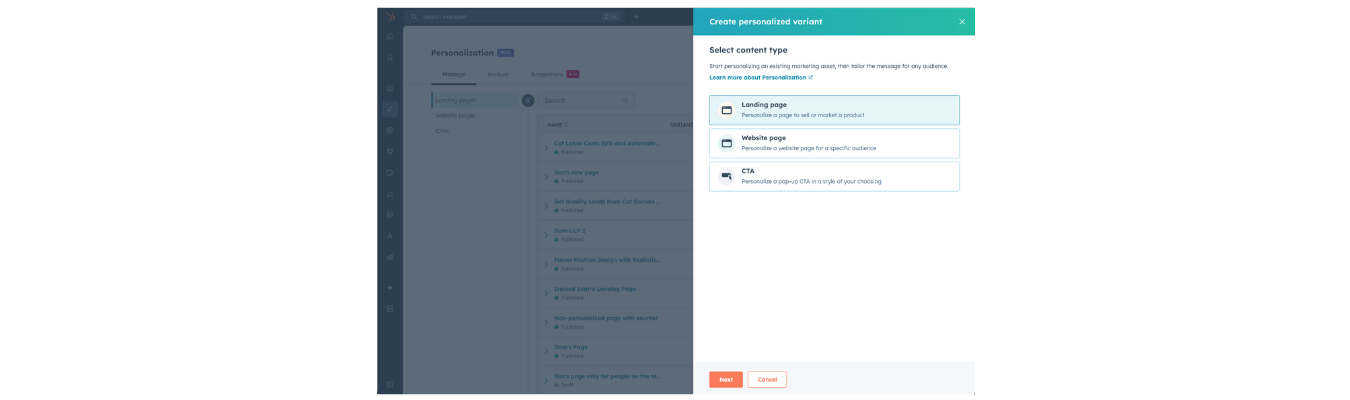The width and height of the screenshot is (1350, 400).
Task: Click the plus create icon in top bar
Action: [636, 17]
